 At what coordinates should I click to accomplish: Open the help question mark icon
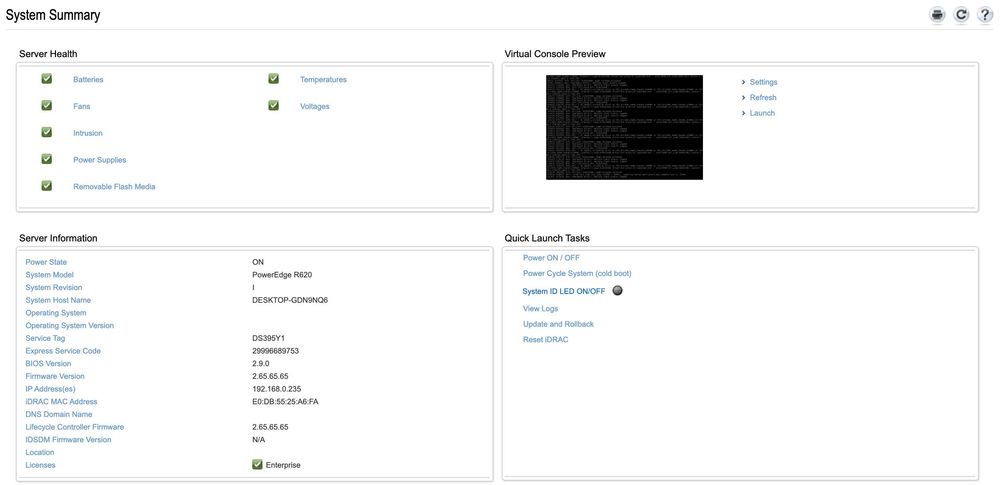click(985, 15)
